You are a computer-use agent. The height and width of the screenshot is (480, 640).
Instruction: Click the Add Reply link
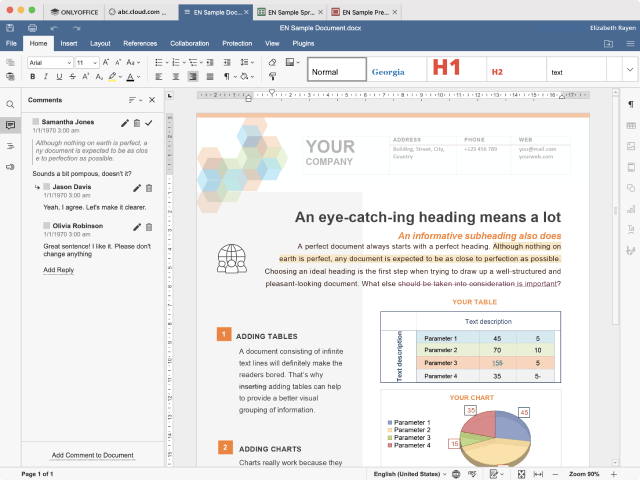[58, 270]
